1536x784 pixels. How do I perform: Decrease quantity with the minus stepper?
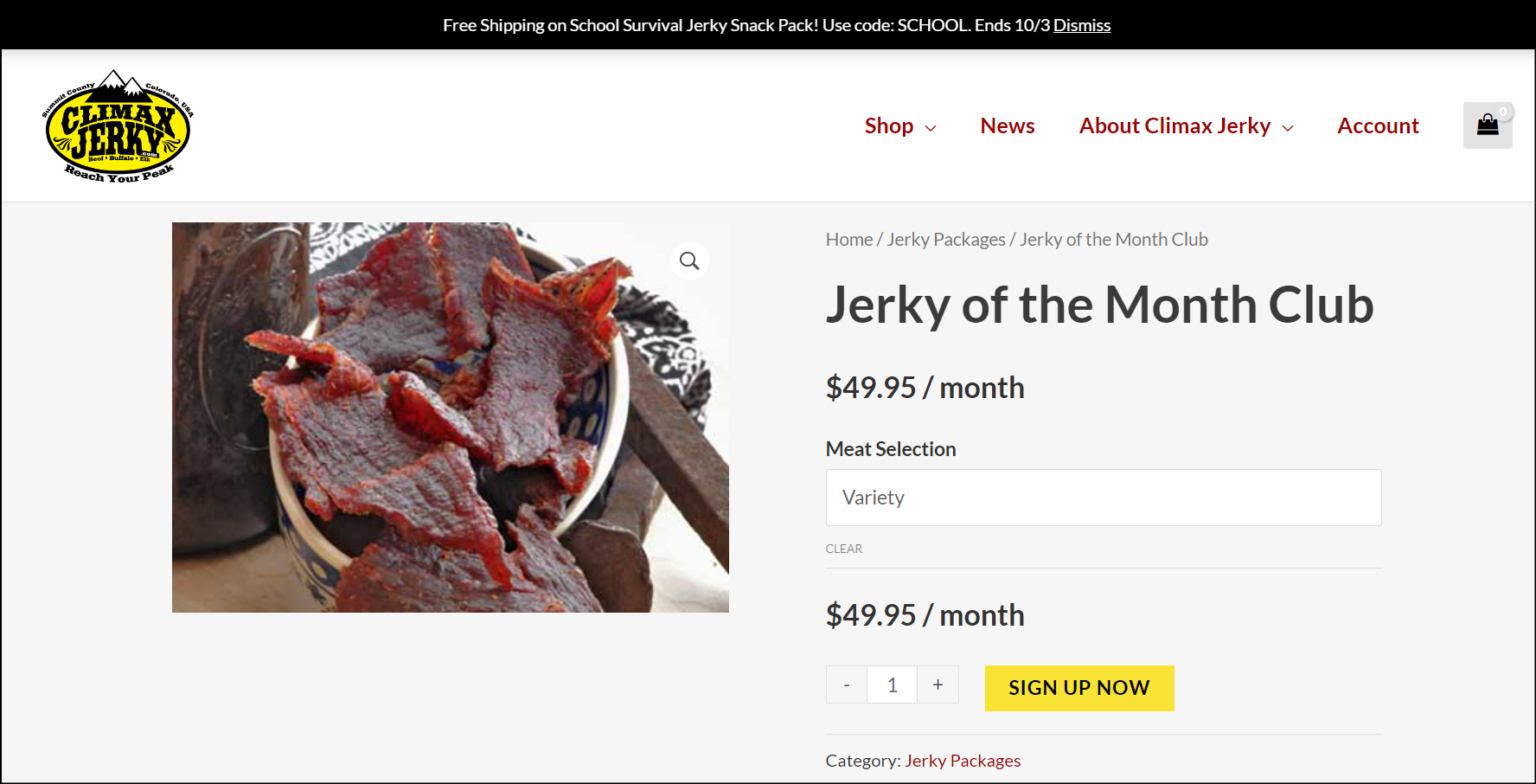[846, 684]
